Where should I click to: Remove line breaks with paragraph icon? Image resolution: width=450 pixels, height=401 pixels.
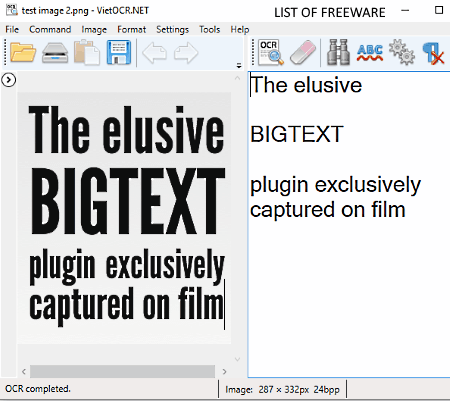point(433,53)
